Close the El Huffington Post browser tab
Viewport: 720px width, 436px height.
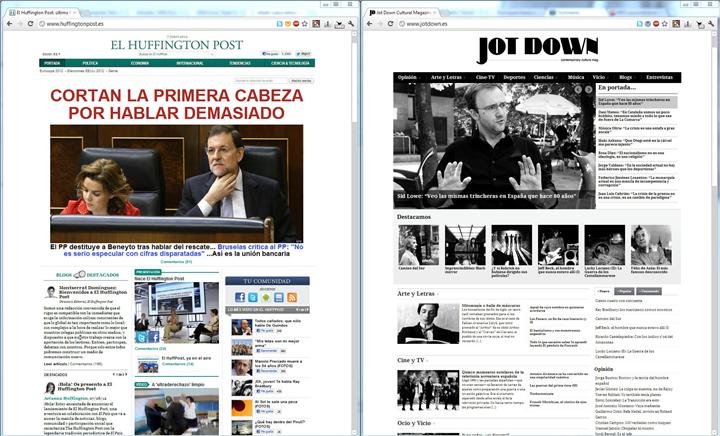[74, 12]
